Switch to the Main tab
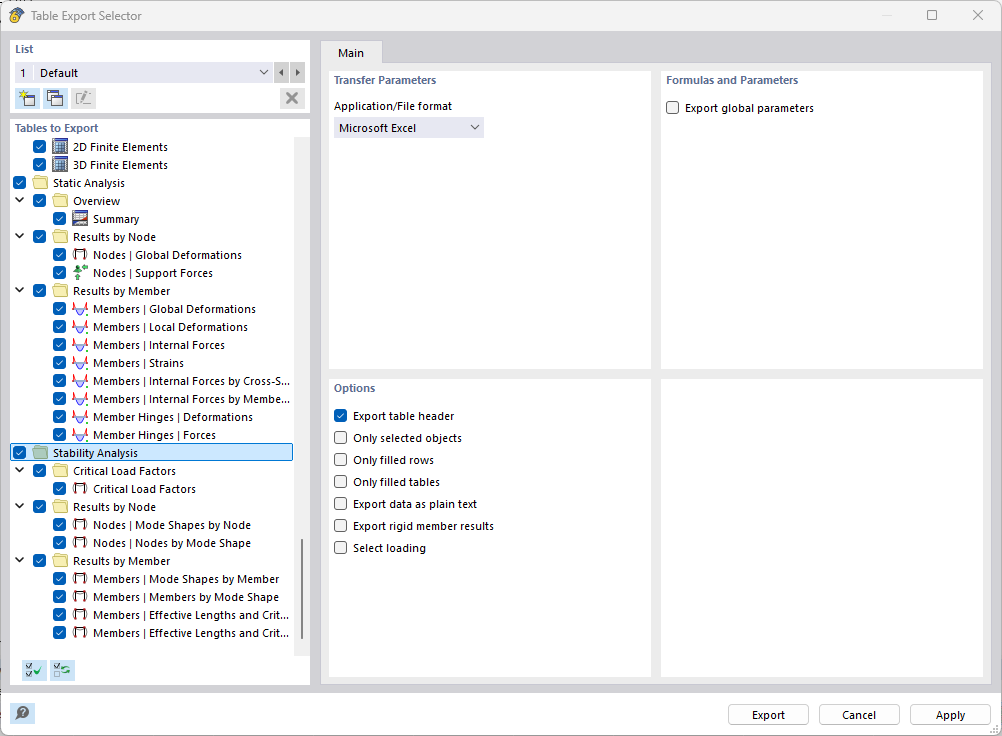Screen dimensions: 1002x736 (x=351, y=52)
